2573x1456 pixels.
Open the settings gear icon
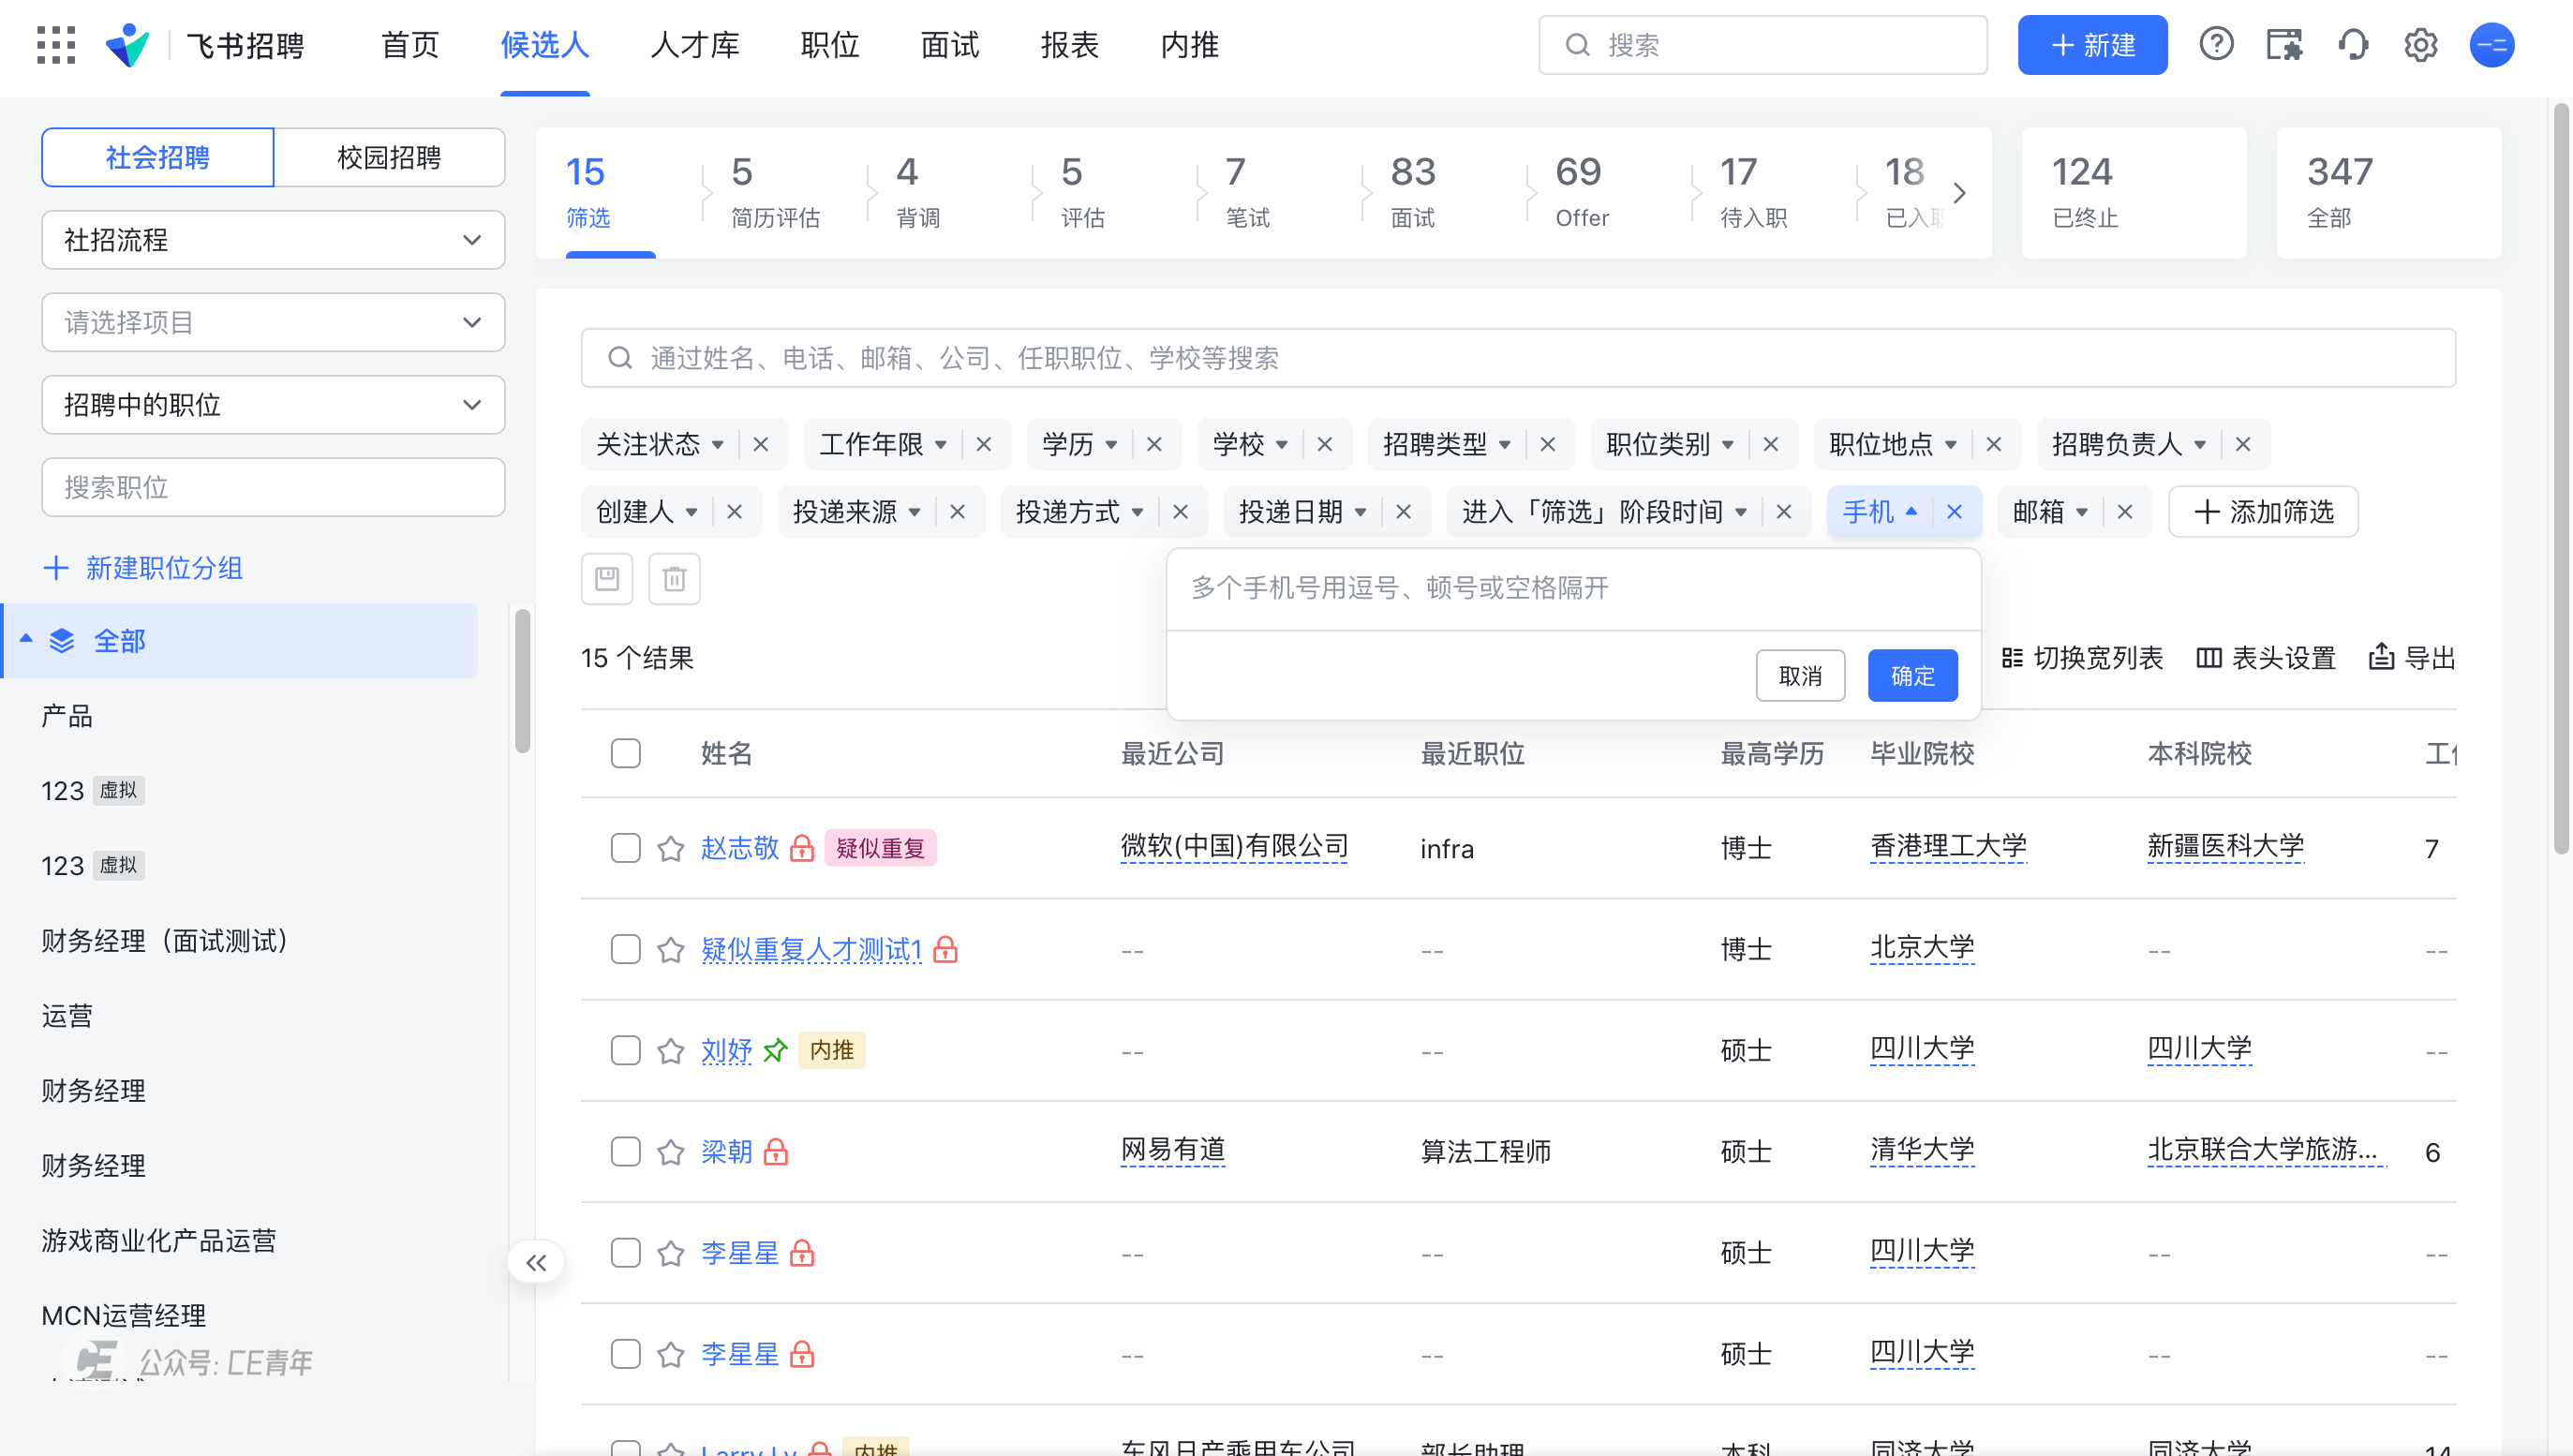(x=2420, y=45)
